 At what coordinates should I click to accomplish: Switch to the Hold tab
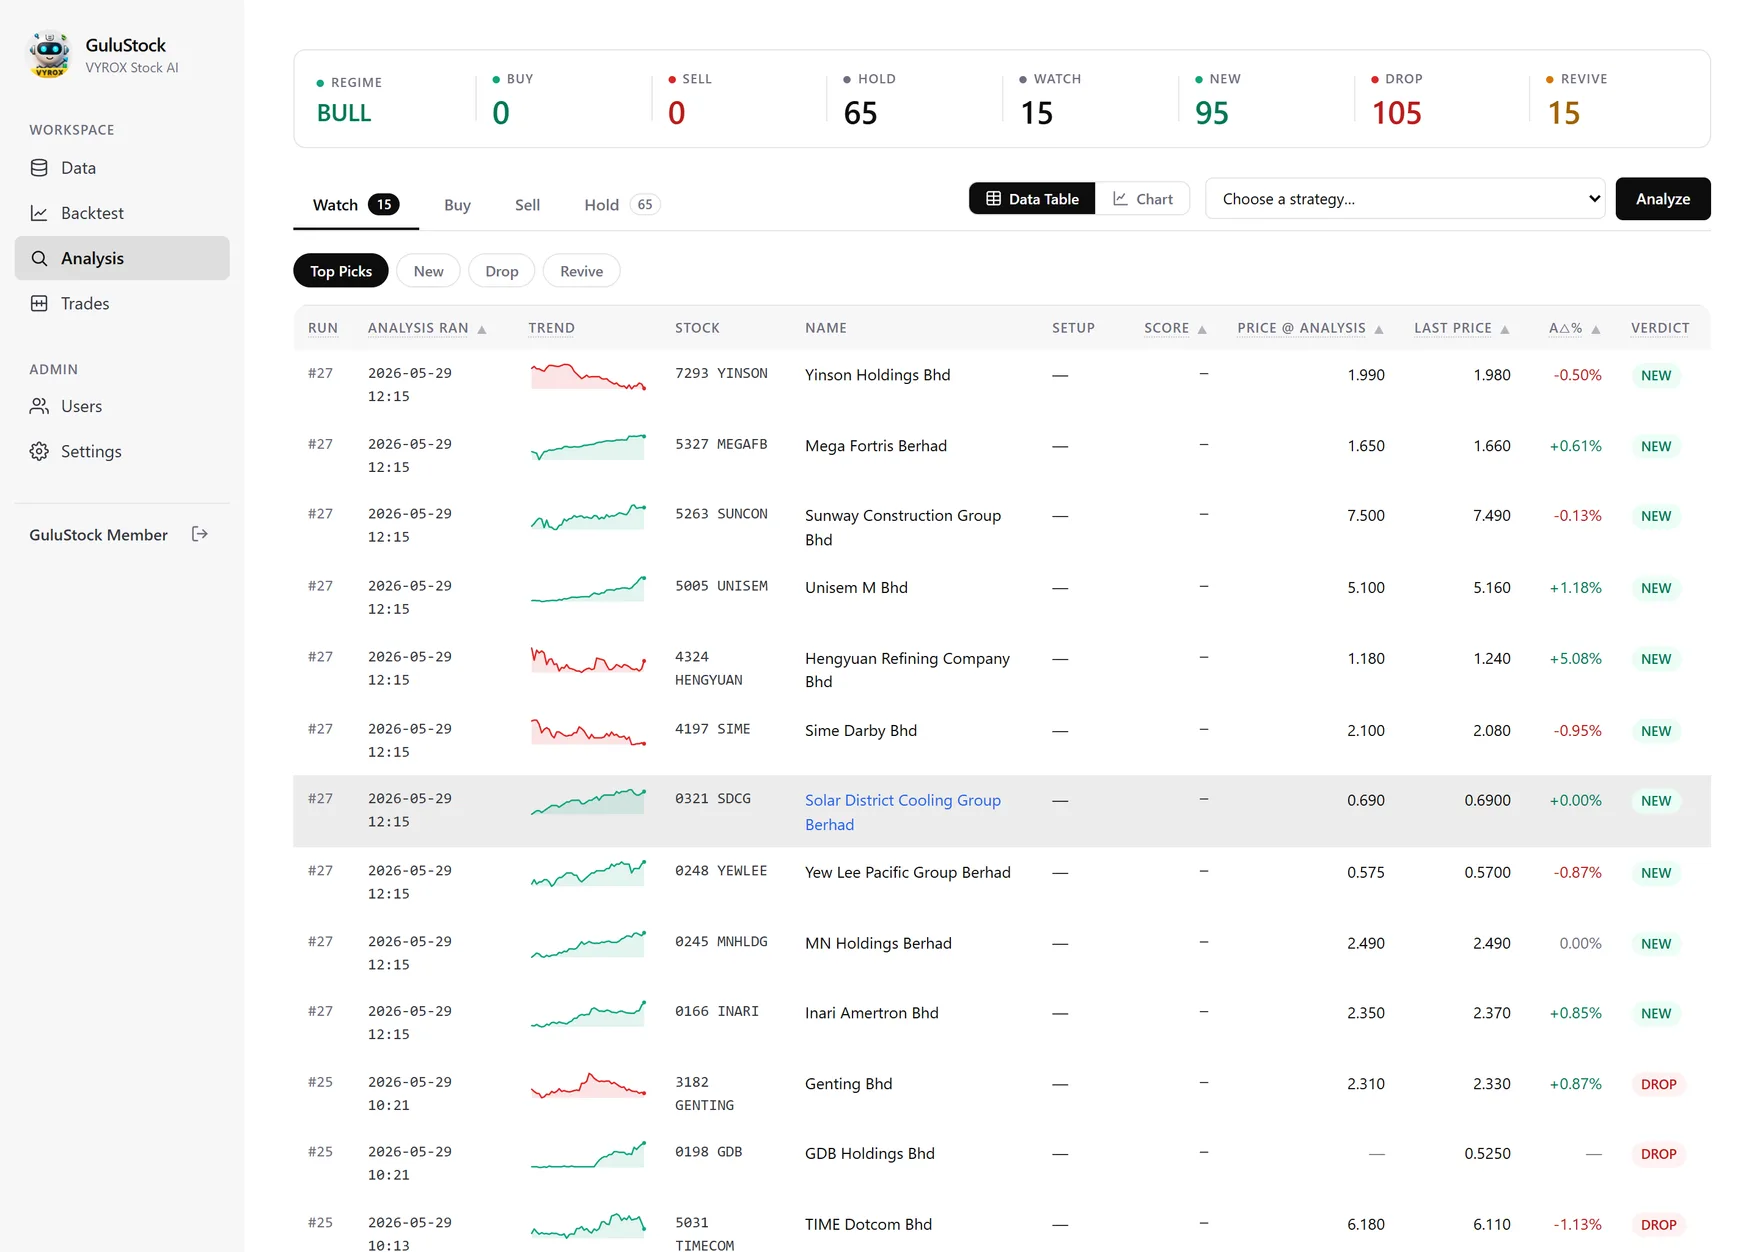coord(622,205)
